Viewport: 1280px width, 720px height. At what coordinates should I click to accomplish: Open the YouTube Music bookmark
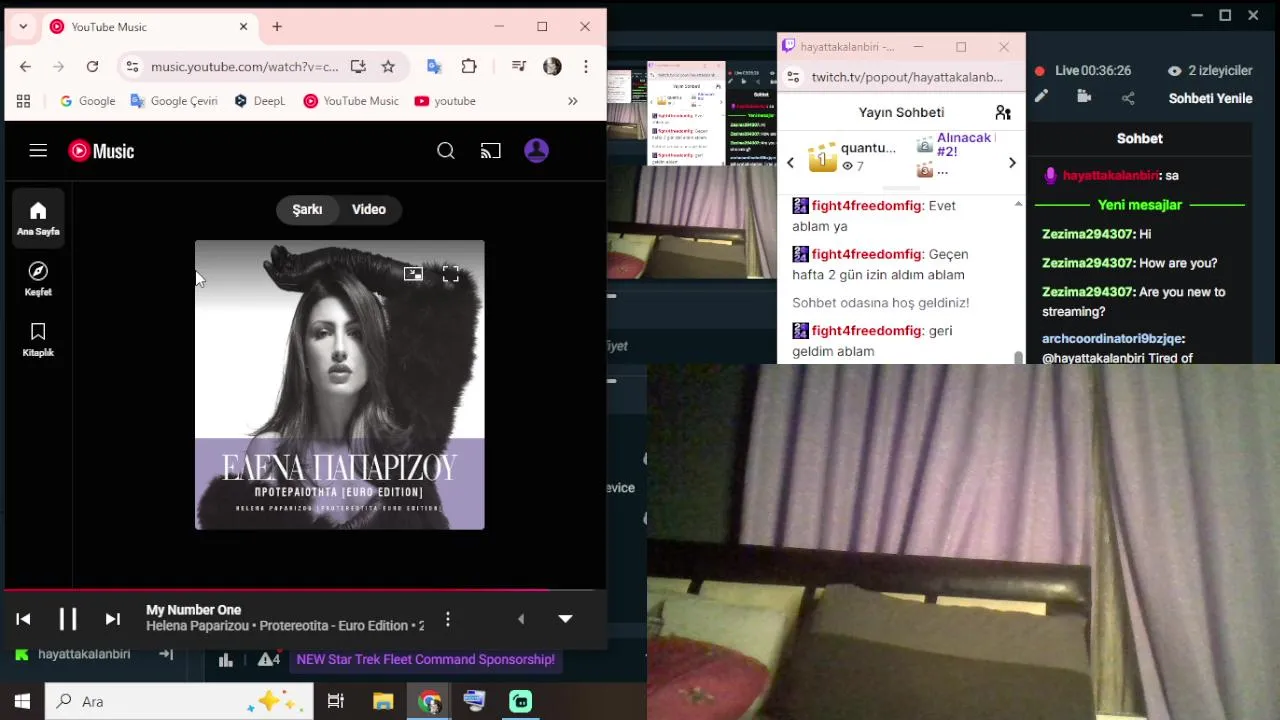click(x=351, y=101)
